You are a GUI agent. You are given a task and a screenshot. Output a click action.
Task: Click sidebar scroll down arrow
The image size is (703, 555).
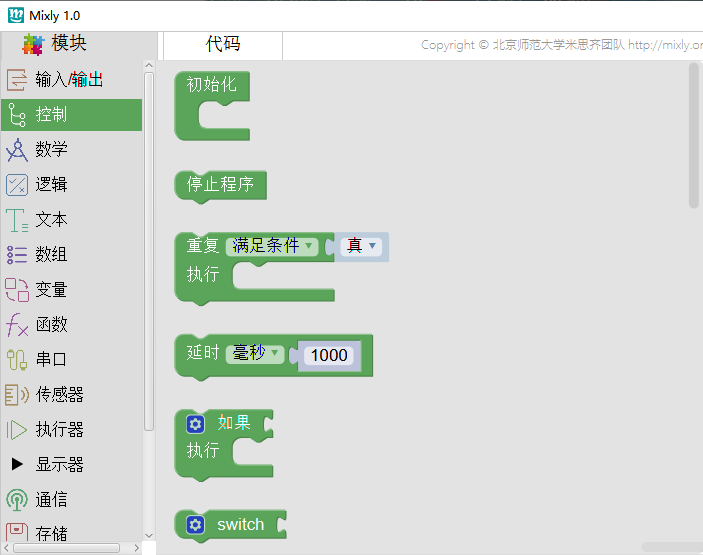149,535
